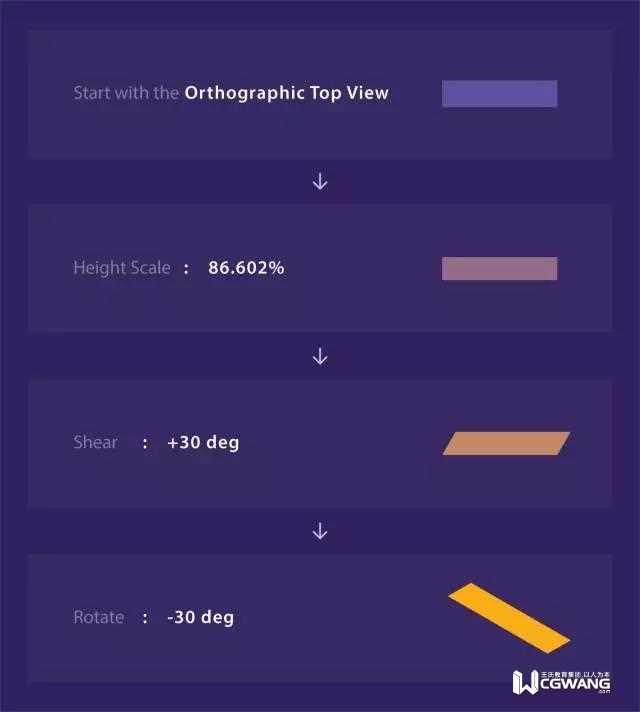This screenshot has height=712, width=640.
Task: Click the "Shear" label
Action: 95,442
